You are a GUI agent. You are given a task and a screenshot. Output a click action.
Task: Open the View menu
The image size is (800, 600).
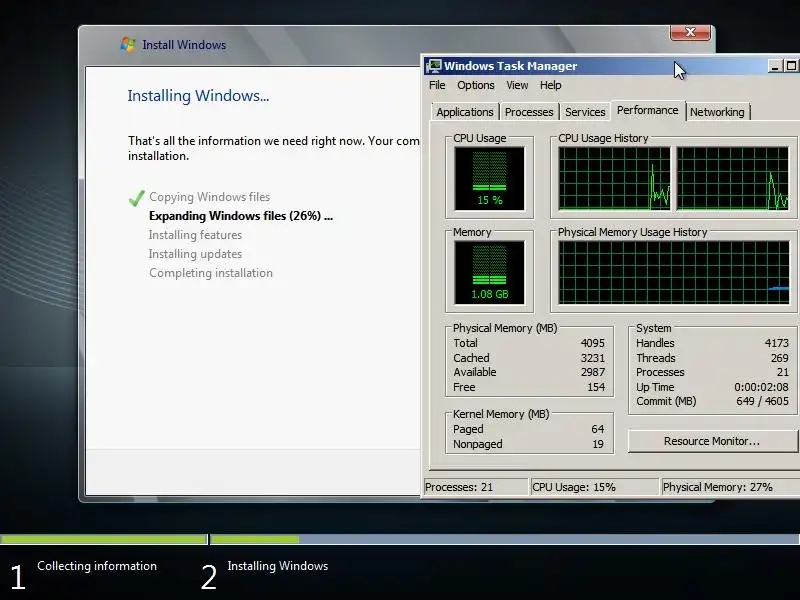click(517, 85)
